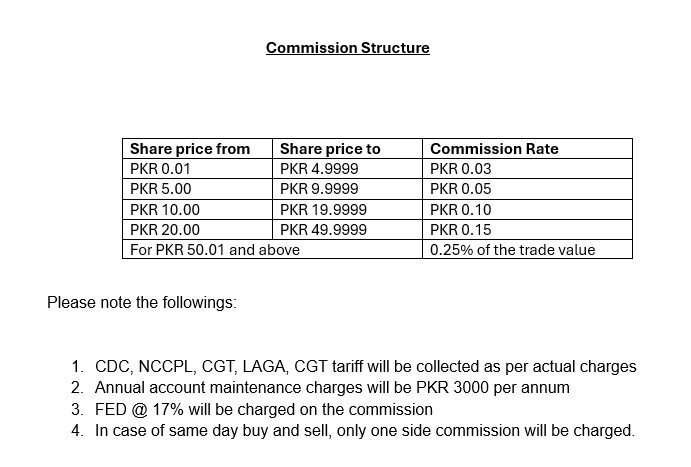Click the PKR 0.05 commission rate cell
Image resolution: width=691 pixels, height=467 pixels.
[x=461, y=189]
